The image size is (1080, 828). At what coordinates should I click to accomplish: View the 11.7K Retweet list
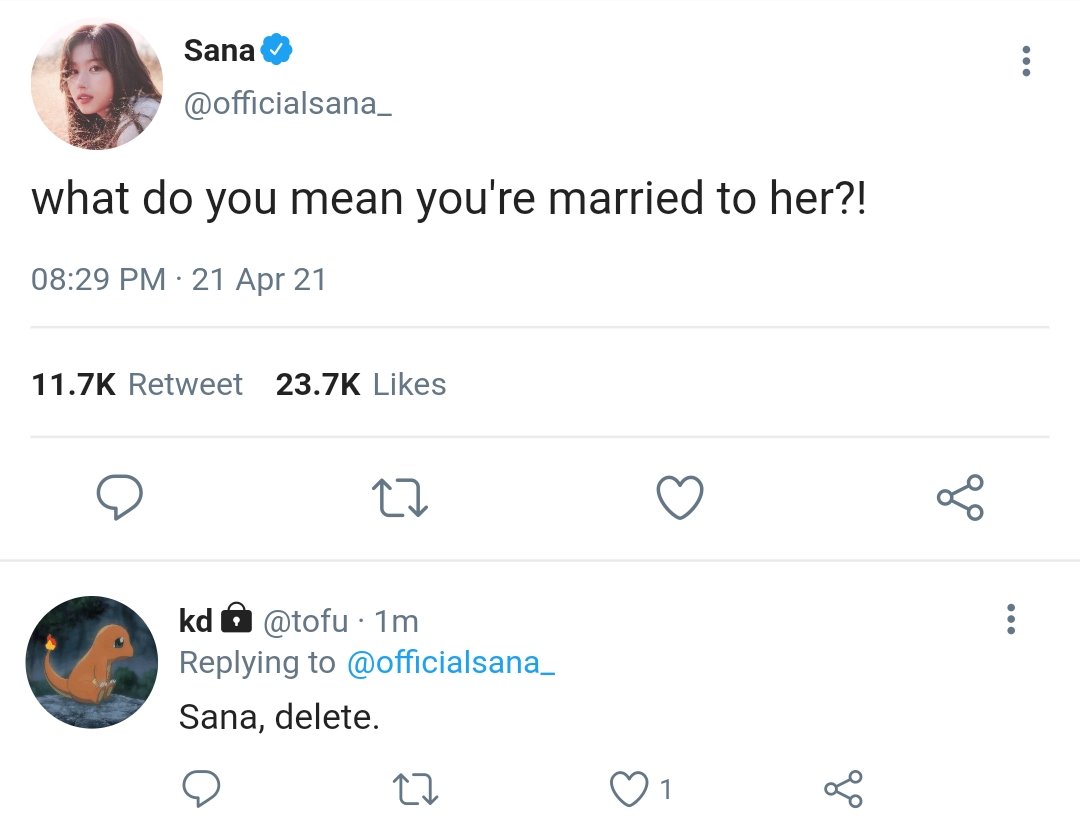click(x=137, y=384)
